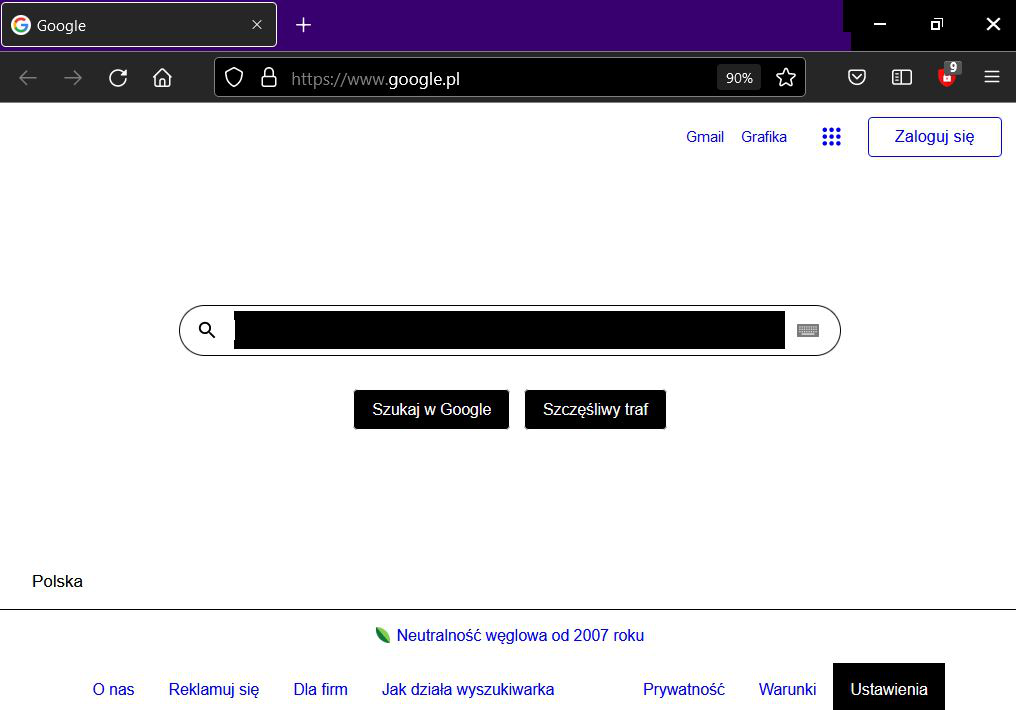The height and width of the screenshot is (710, 1016).
Task: Open the Dla firm link
Action: [x=321, y=689]
